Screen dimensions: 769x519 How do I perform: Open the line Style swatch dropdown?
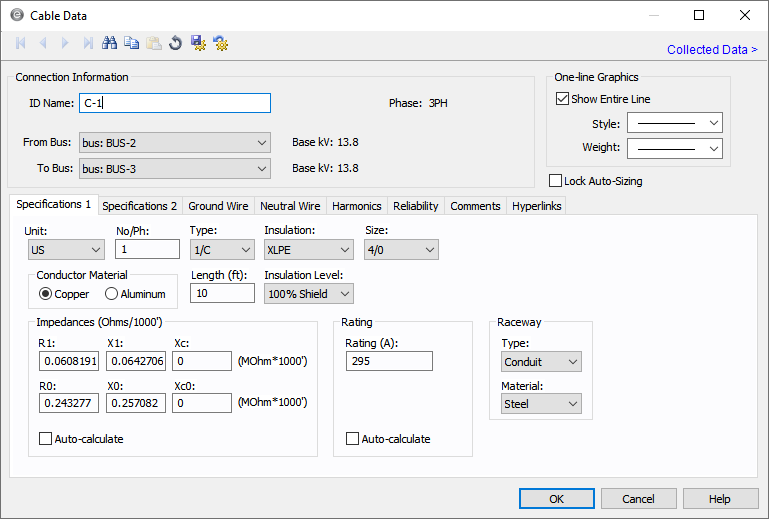674,123
